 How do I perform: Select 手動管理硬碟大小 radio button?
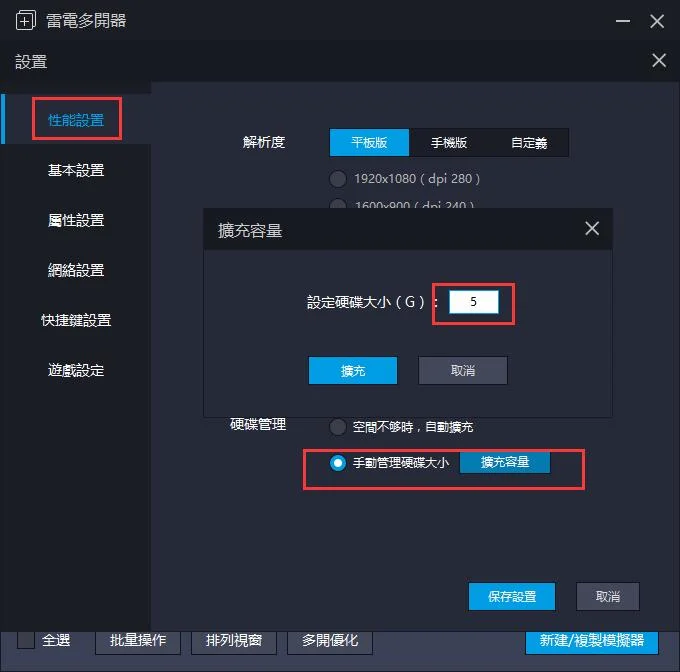point(338,463)
